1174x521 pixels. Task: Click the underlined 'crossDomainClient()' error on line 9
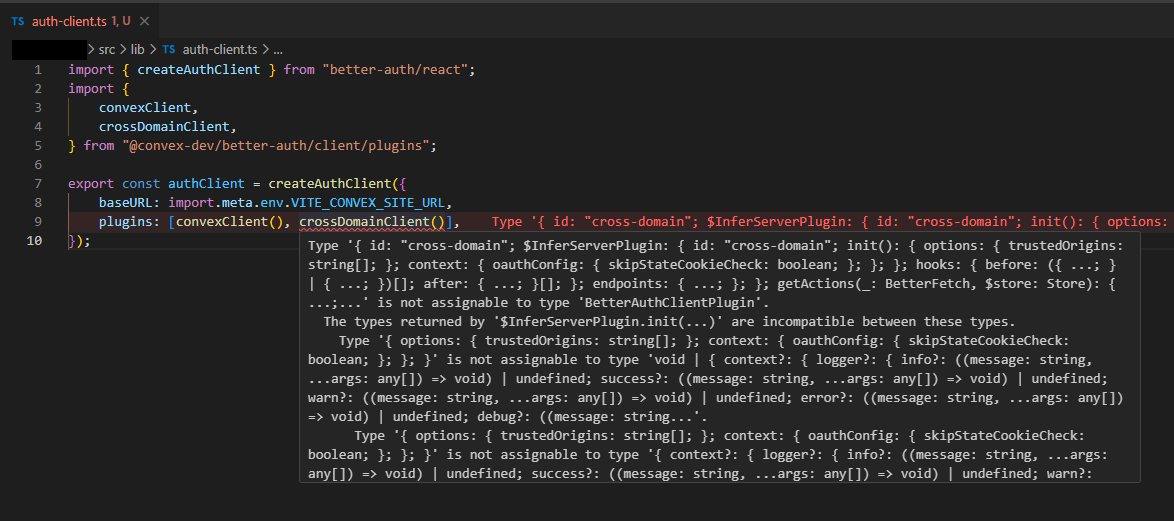(371, 222)
